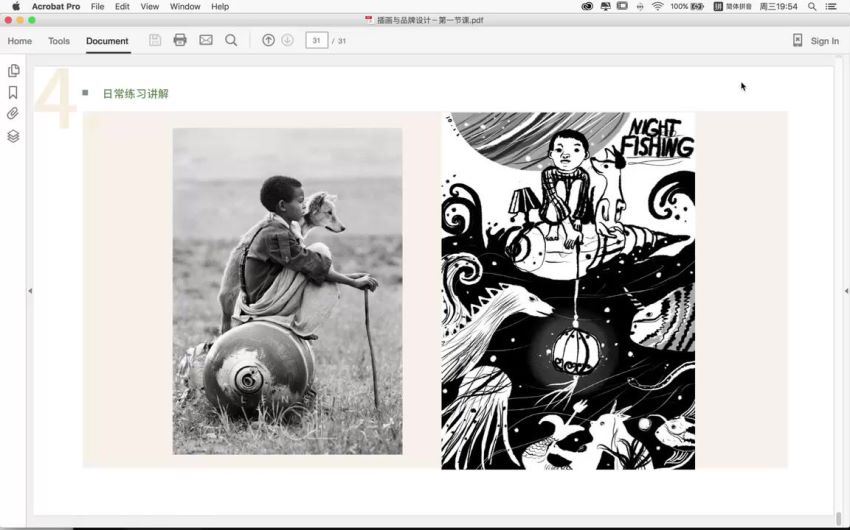
Task: Click the Night Fishing illustration
Action: tap(568, 290)
